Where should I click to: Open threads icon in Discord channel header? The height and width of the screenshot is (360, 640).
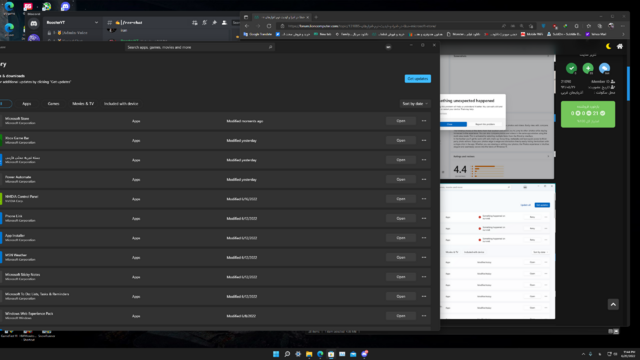tap(195, 23)
